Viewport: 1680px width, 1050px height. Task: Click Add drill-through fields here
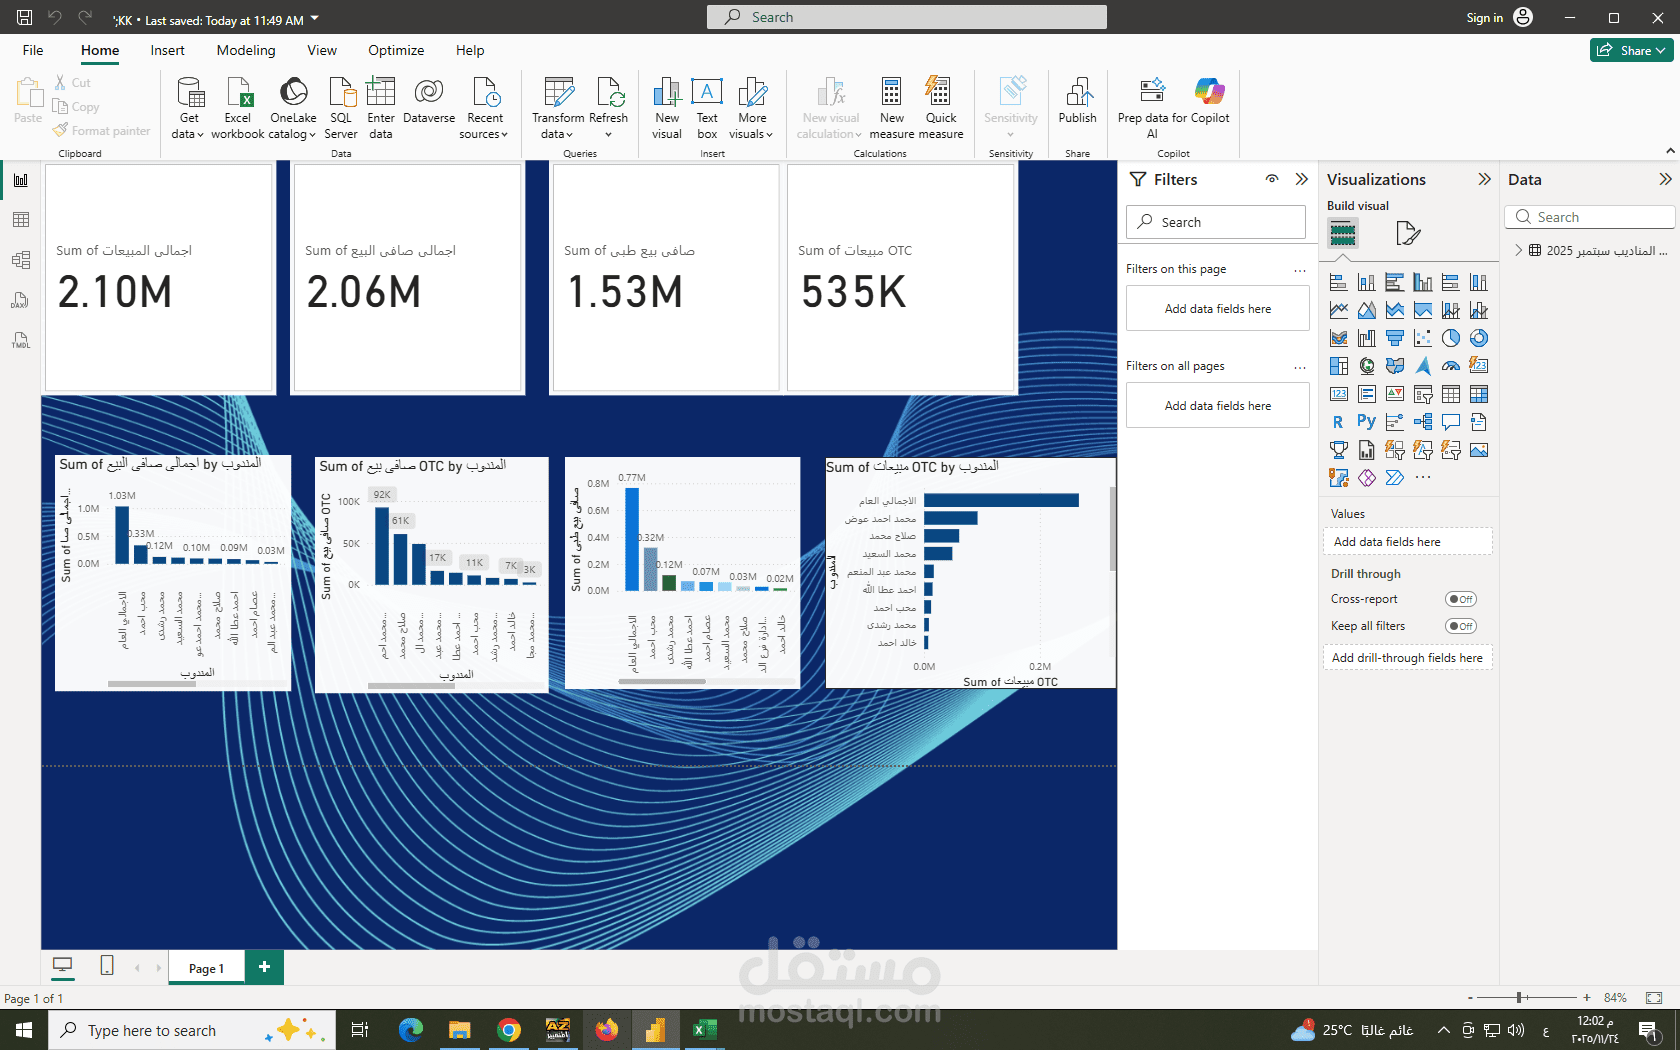pos(1407,658)
